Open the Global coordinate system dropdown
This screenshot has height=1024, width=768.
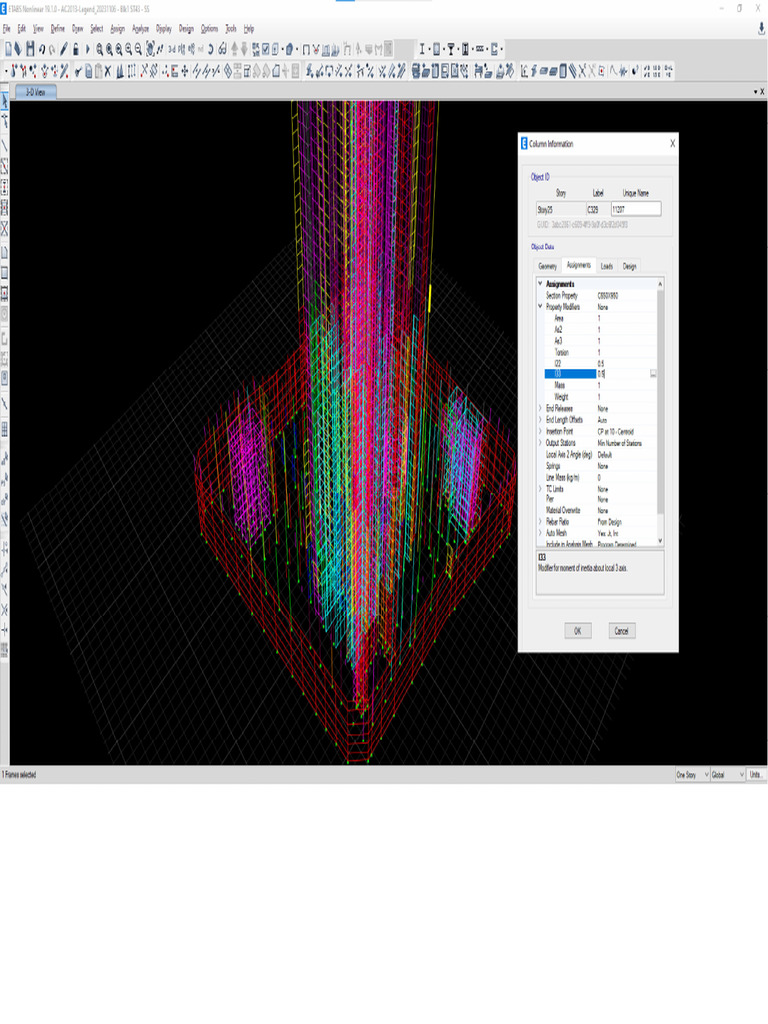[726, 775]
